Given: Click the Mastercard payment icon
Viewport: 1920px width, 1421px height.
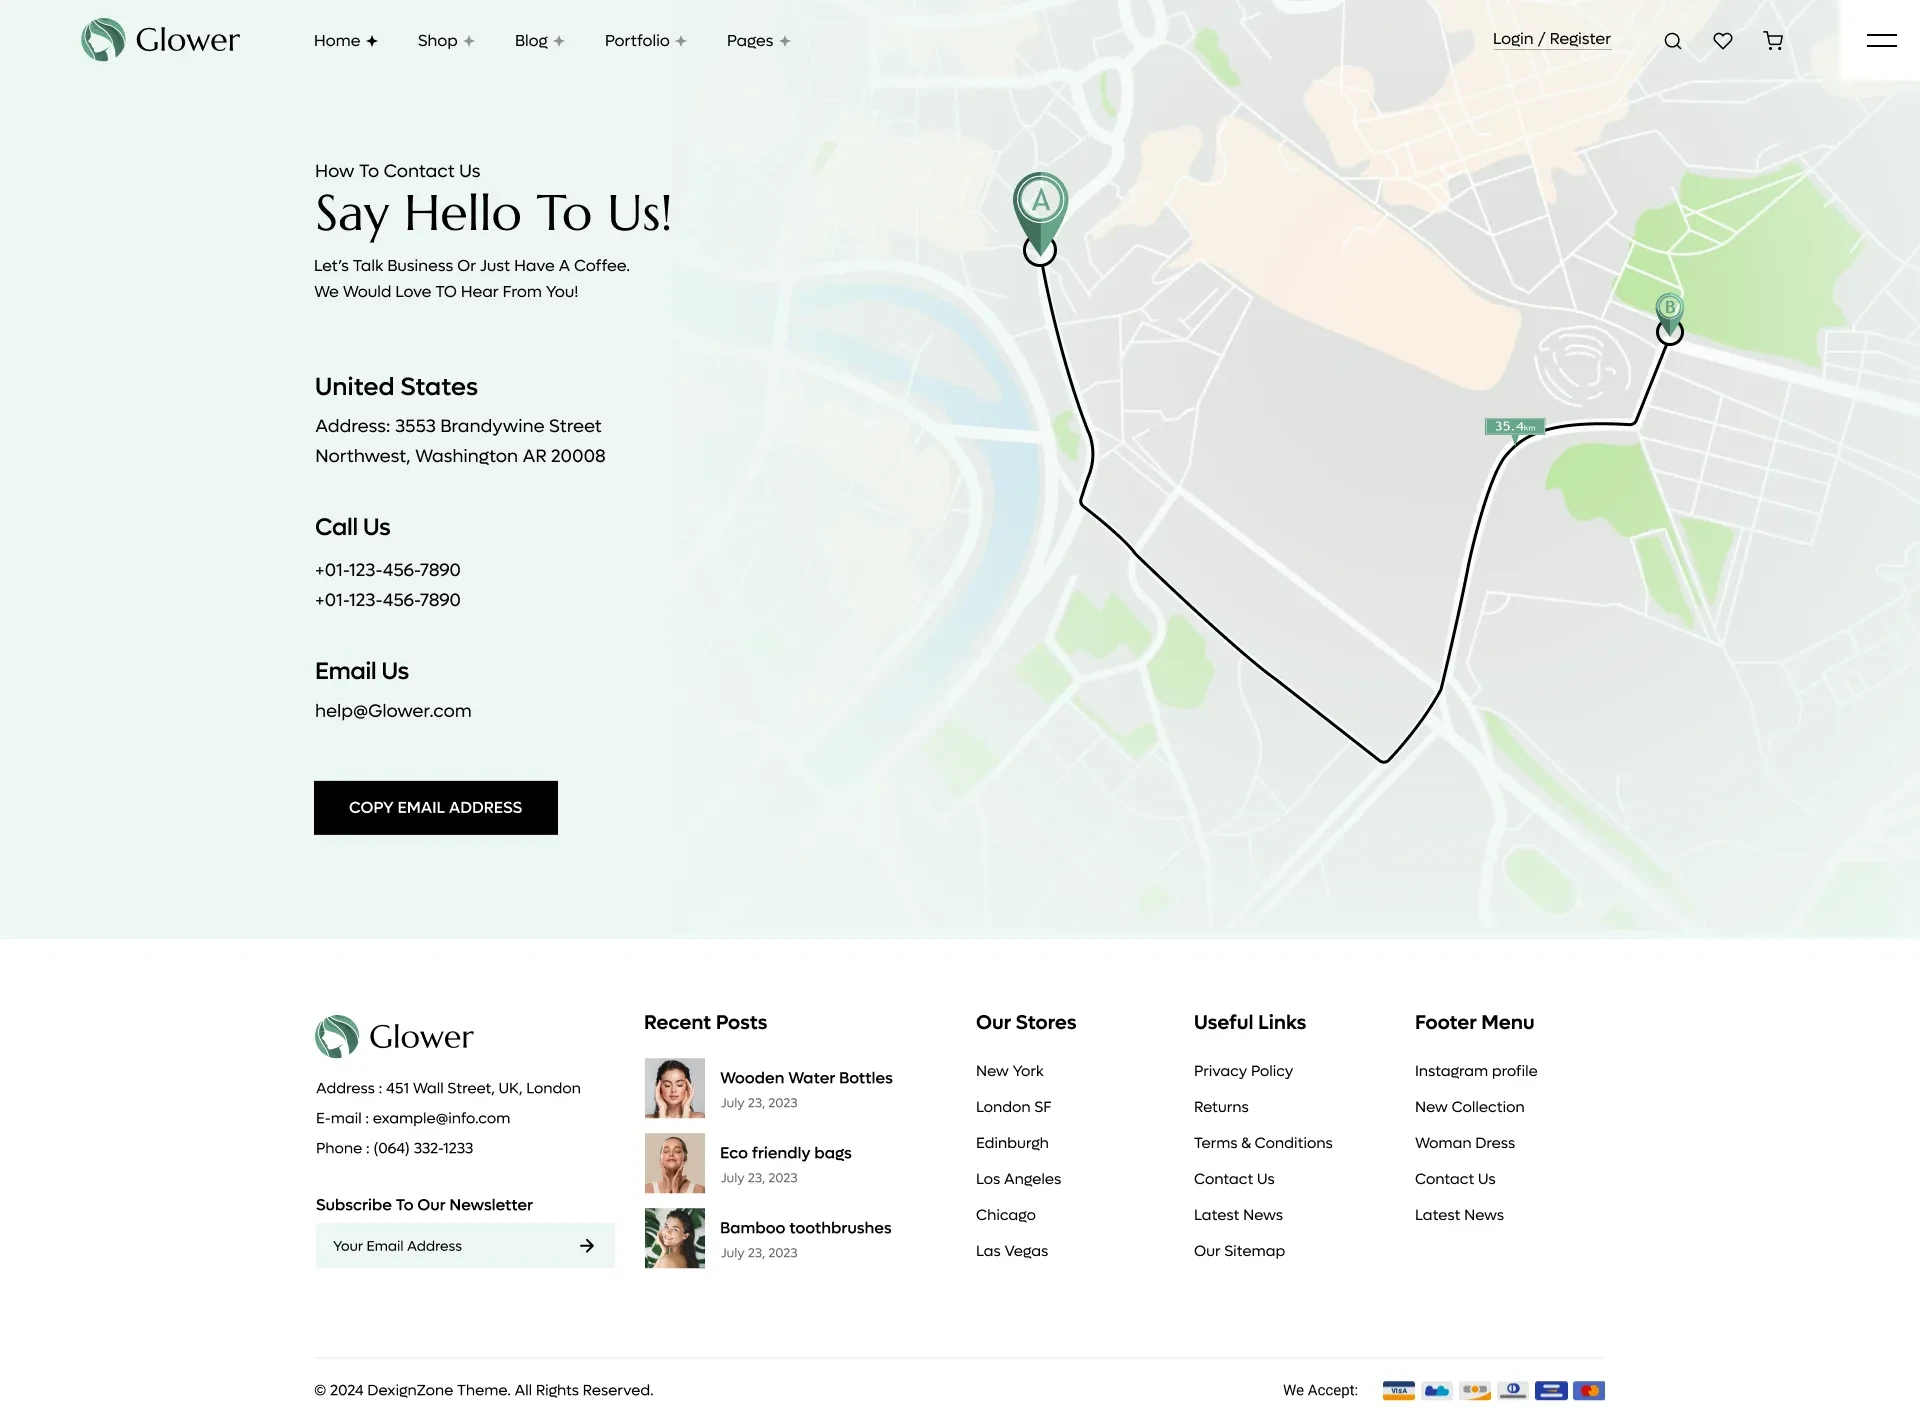Looking at the screenshot, I should pos(1589,1391).
